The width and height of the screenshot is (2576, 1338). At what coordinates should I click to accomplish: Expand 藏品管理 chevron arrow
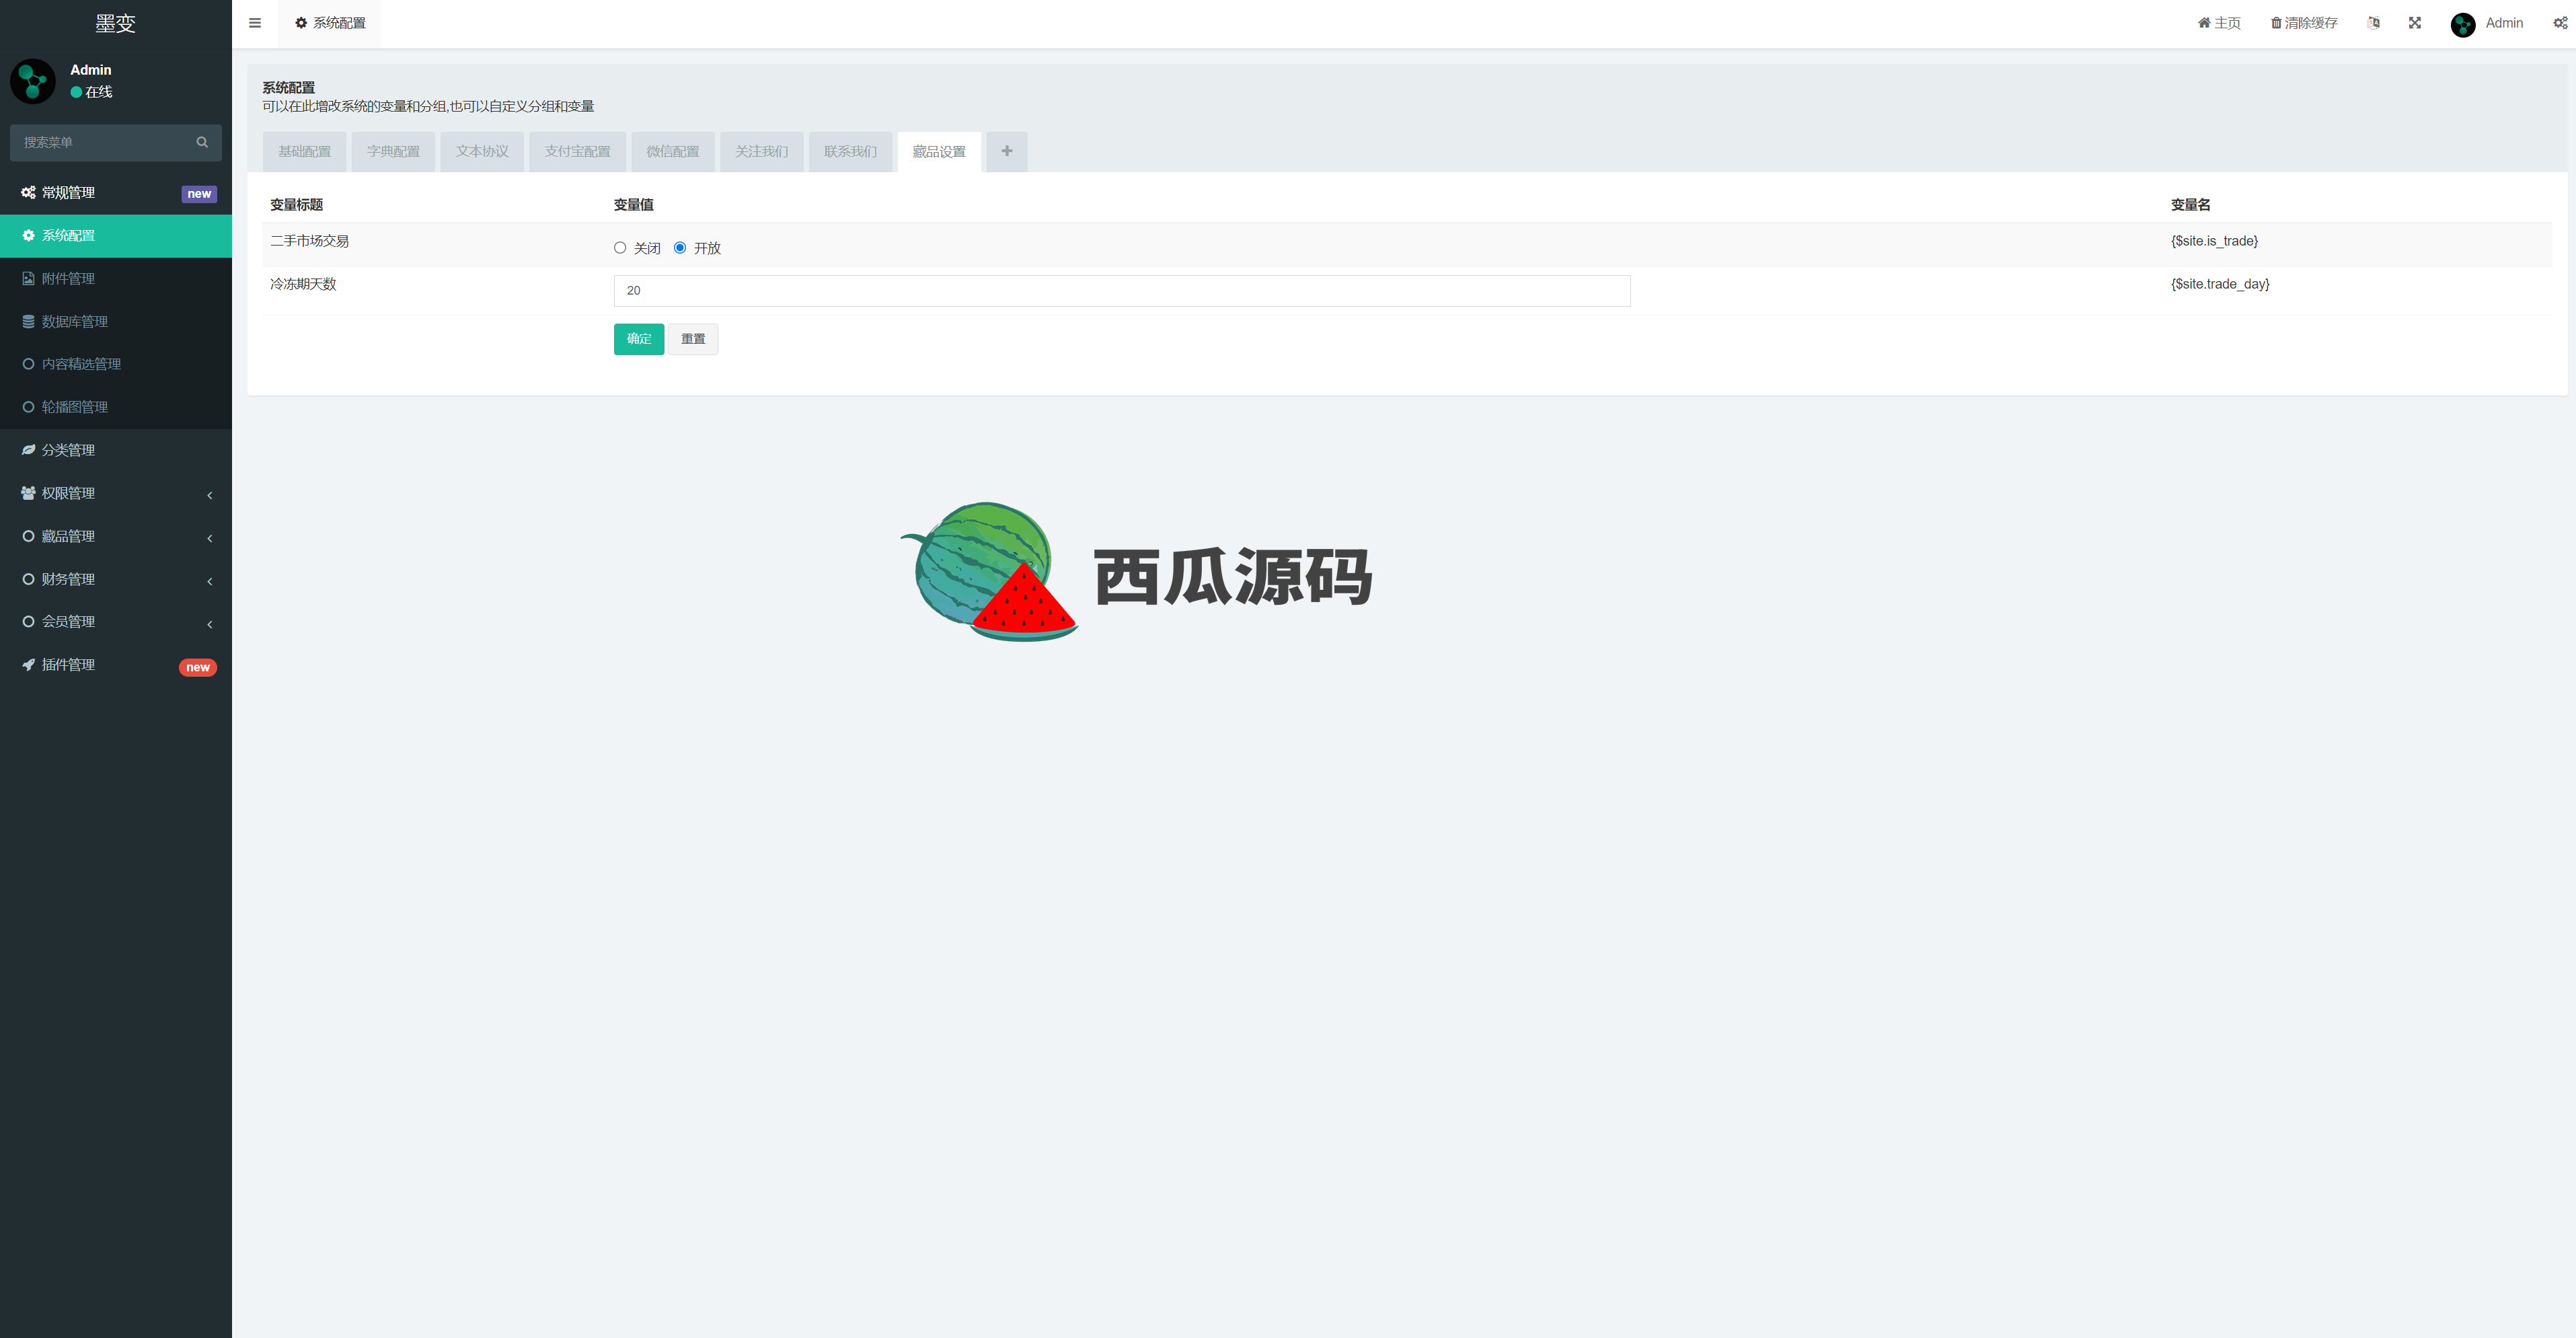210,538
